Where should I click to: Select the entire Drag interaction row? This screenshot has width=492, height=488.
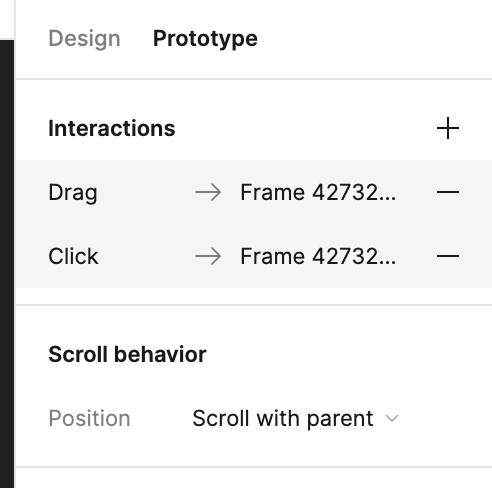(254, 192)
